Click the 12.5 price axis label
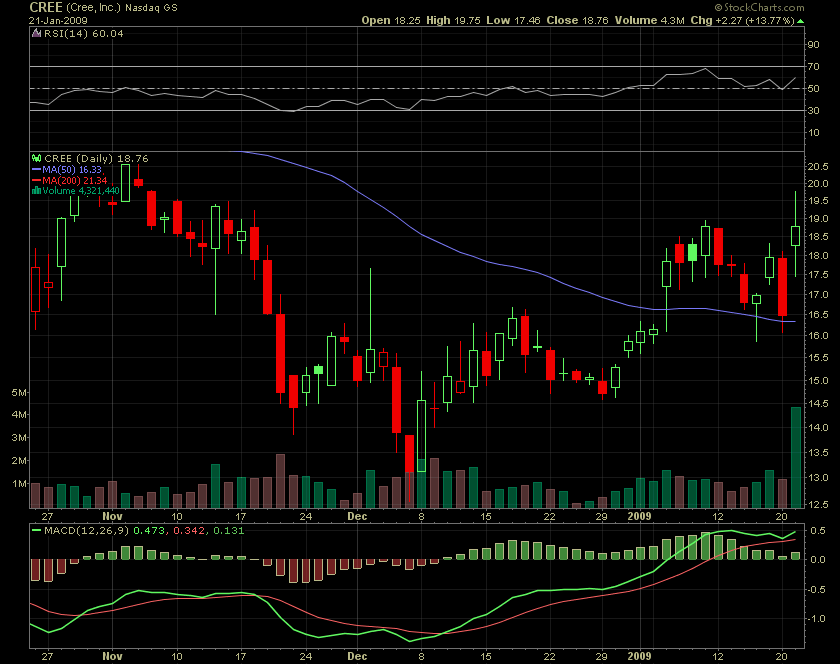 pyautogui.click(x=818, y=504)
